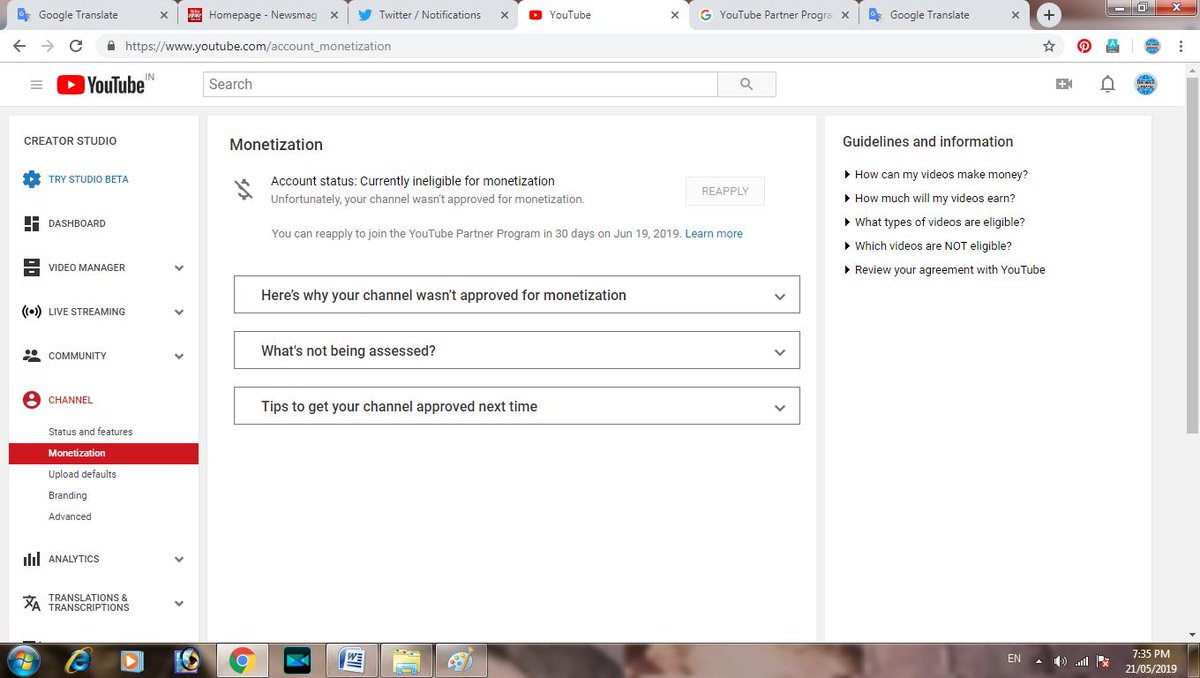Open the Chrome three-dot menu
Image resolution: width=1200 pixels, height=678 pixels.
click(x=1182, y=46)
